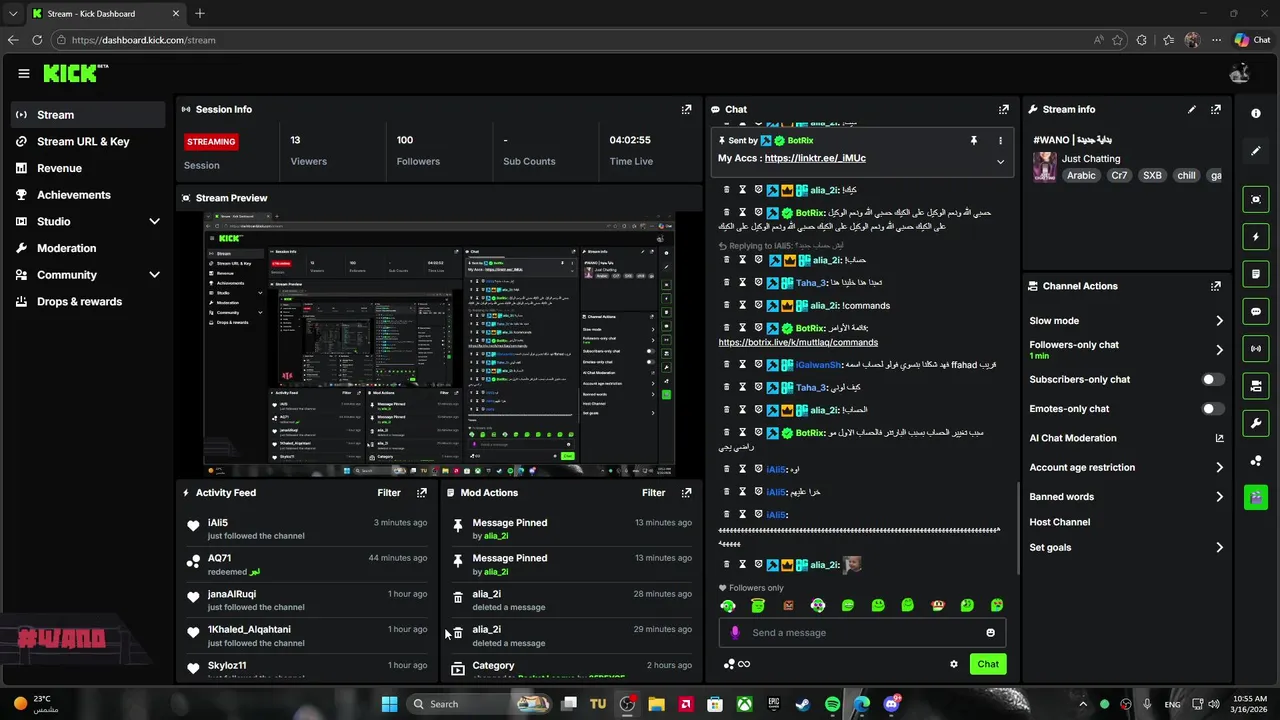
Task: Pop out the Stream info panel
Action: click(x=1216, y=109)
